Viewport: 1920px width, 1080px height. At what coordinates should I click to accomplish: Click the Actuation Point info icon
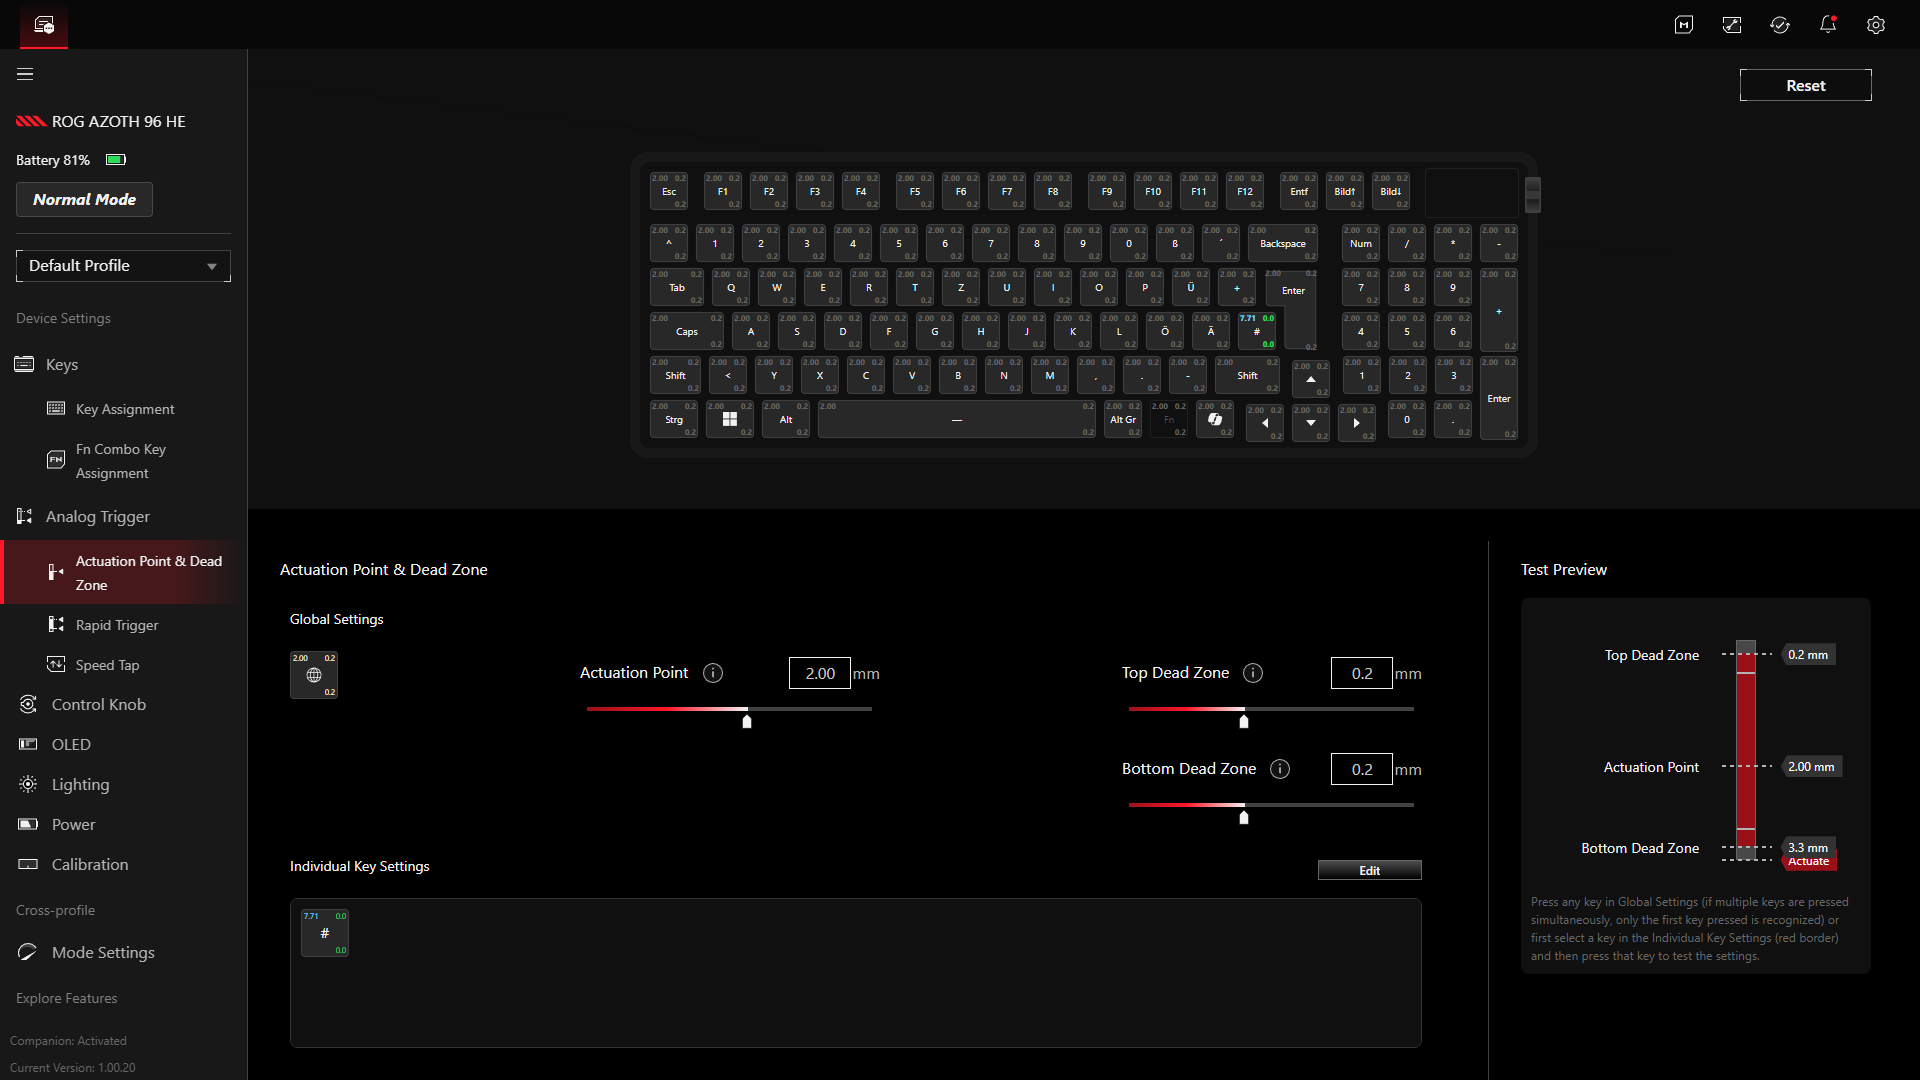(x=713, y=673)
